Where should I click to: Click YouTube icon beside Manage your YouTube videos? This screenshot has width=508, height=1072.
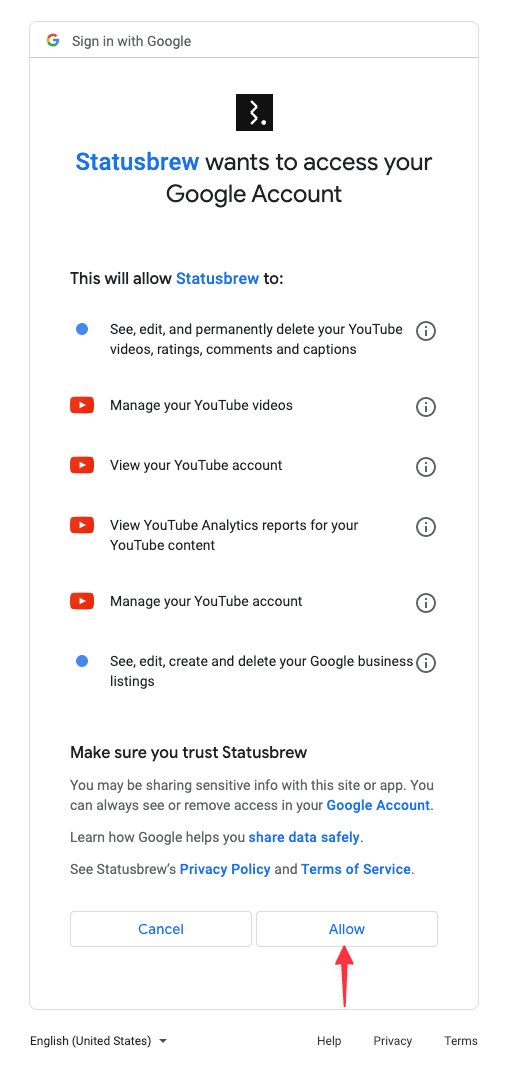pos(82,405)
